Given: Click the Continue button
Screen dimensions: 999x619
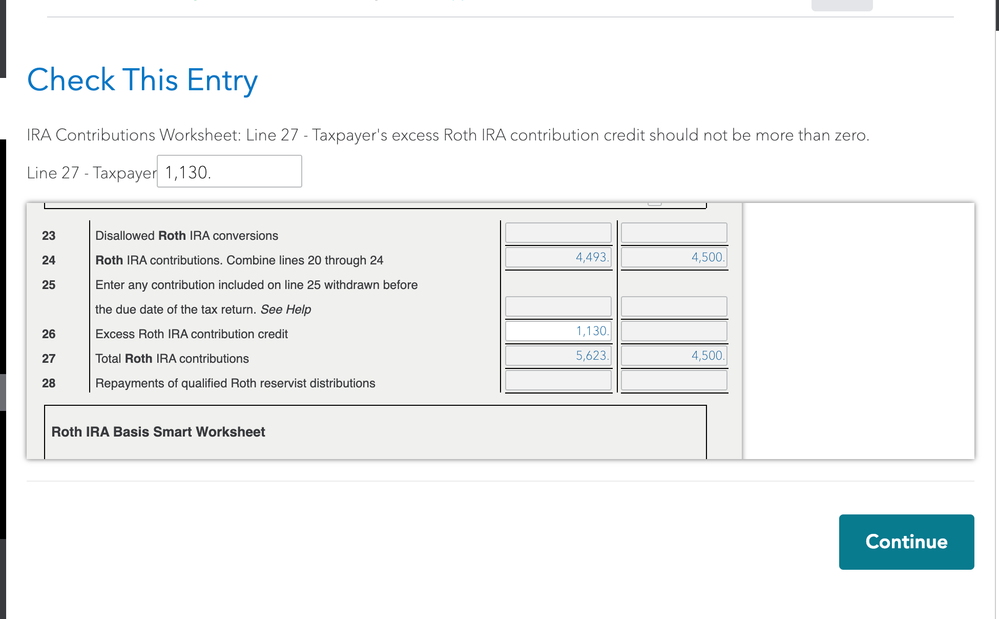Looking at the screenshot, I should 906,542.
